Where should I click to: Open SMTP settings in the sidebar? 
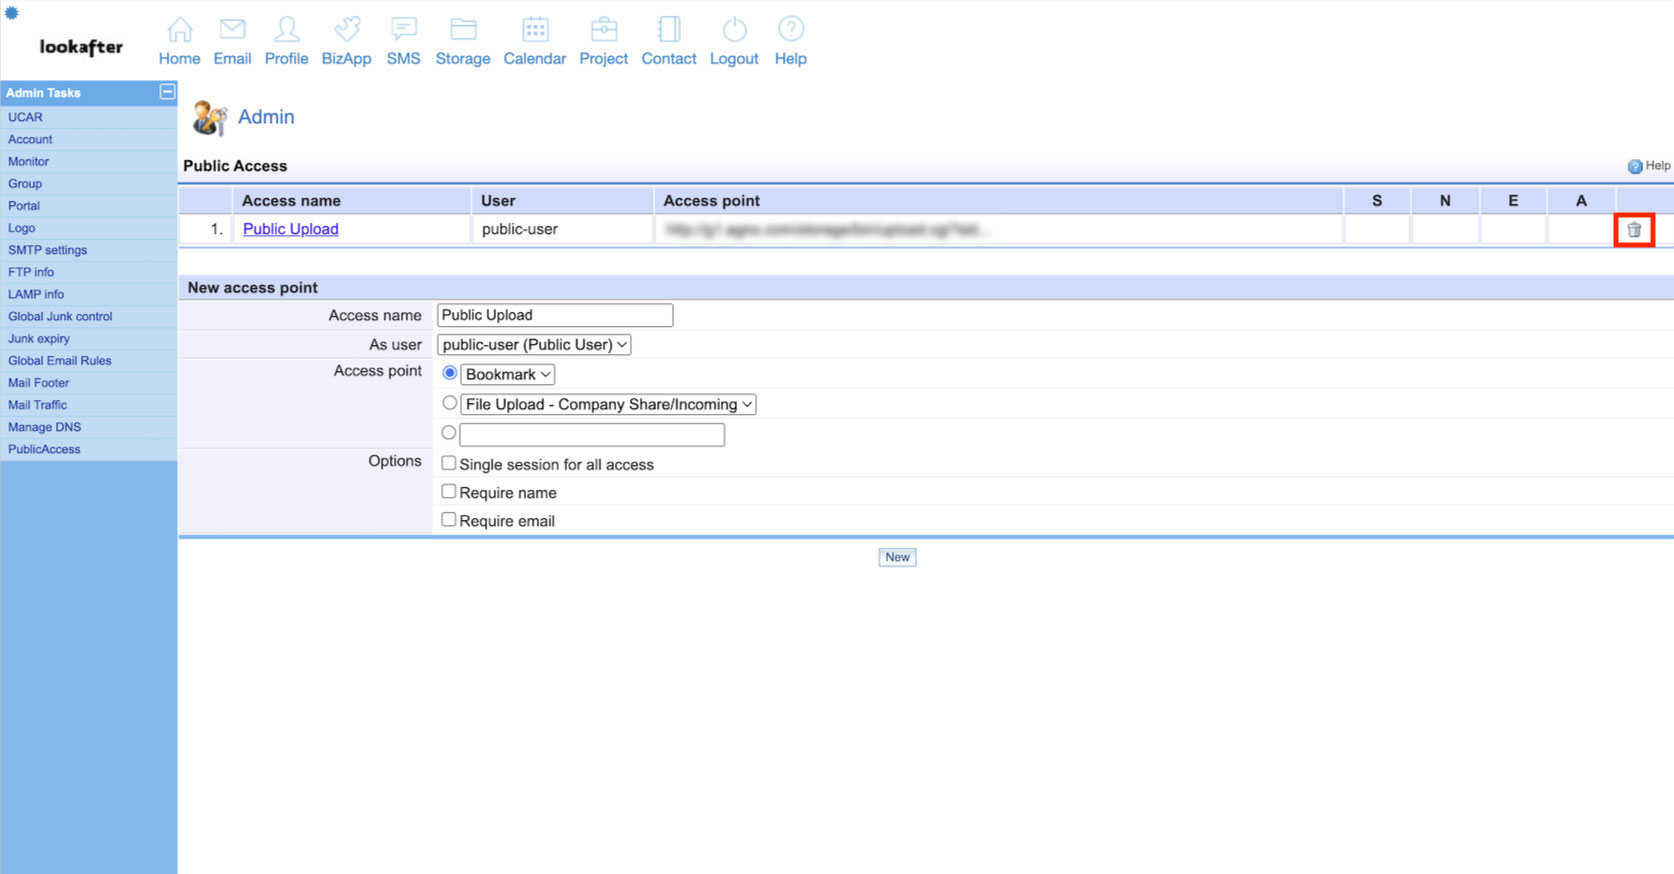click(47, 250)
